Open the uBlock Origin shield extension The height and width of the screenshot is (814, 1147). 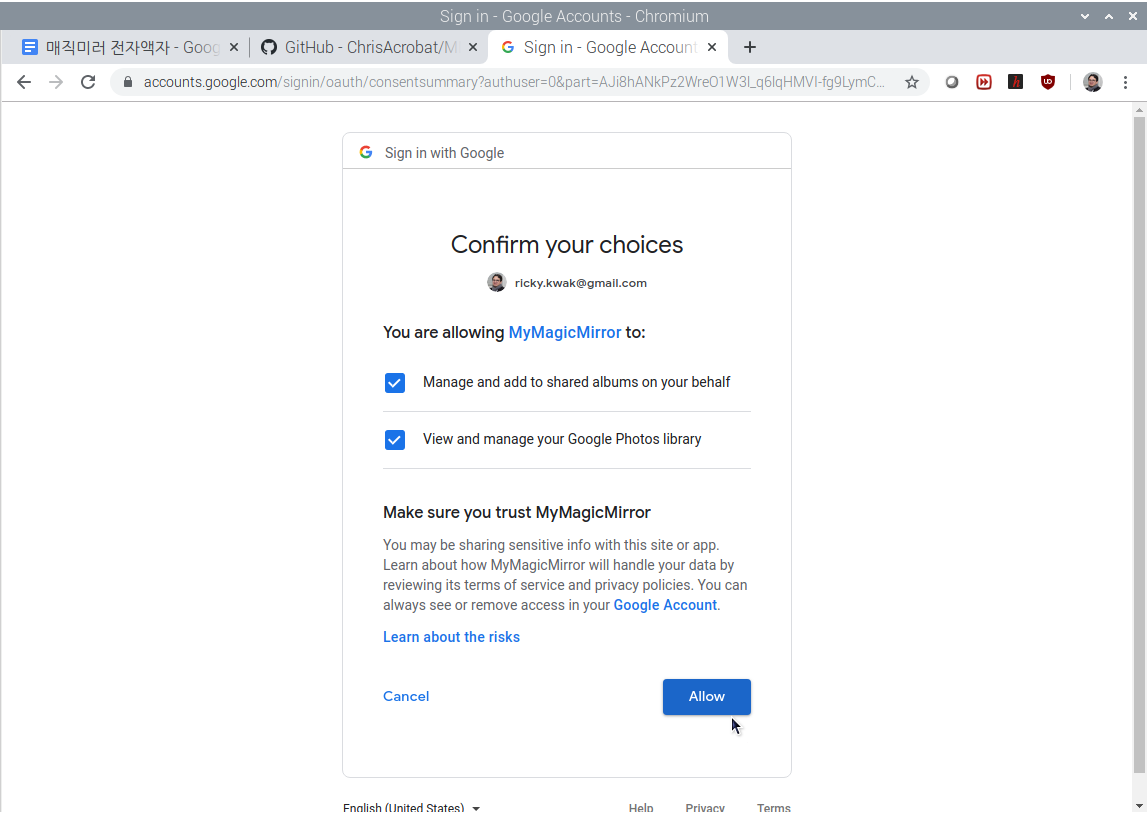1048,82
